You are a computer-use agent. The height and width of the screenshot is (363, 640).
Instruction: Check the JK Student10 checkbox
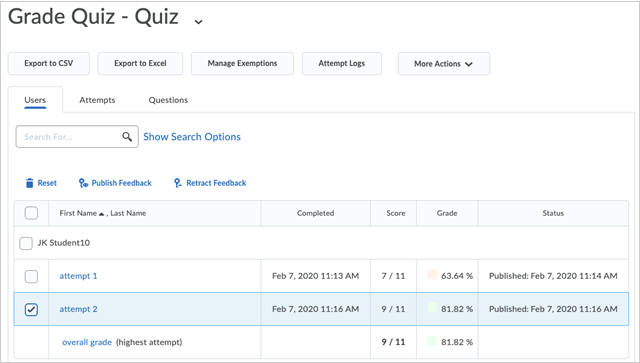(x=26, y=243)
